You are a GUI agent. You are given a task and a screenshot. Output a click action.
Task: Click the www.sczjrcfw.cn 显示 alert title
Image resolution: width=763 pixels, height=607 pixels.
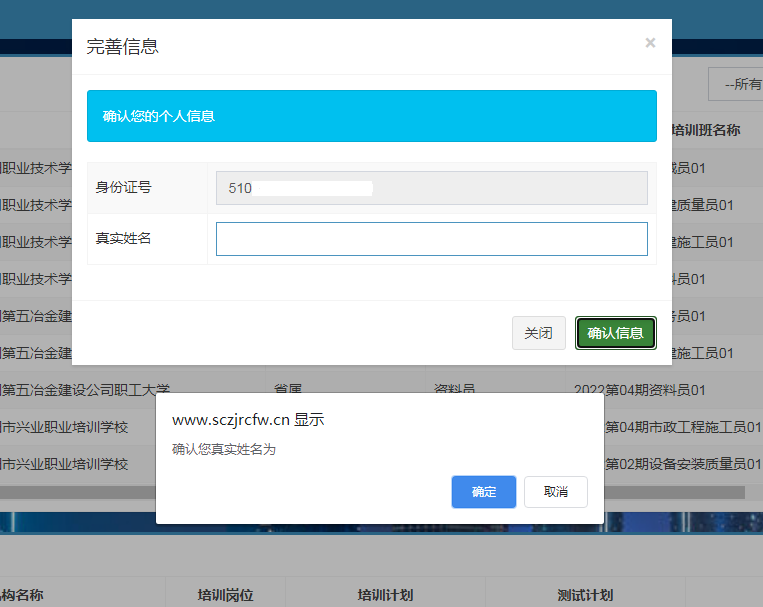(x=248, y=420)
